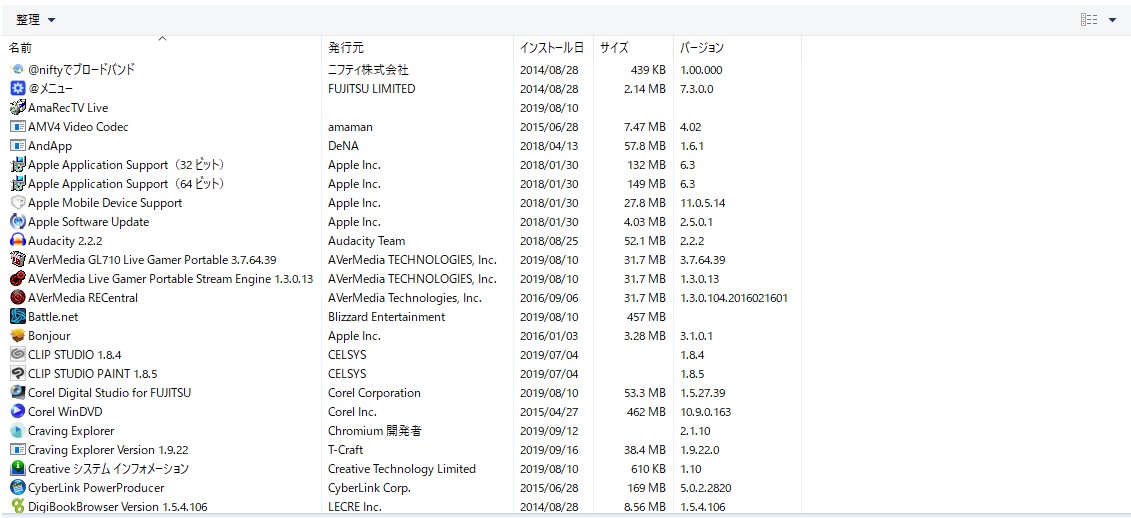Screen dimensions: 1131x518
Task: Click the Corel WinDVD icon
Action: [18, 412]
